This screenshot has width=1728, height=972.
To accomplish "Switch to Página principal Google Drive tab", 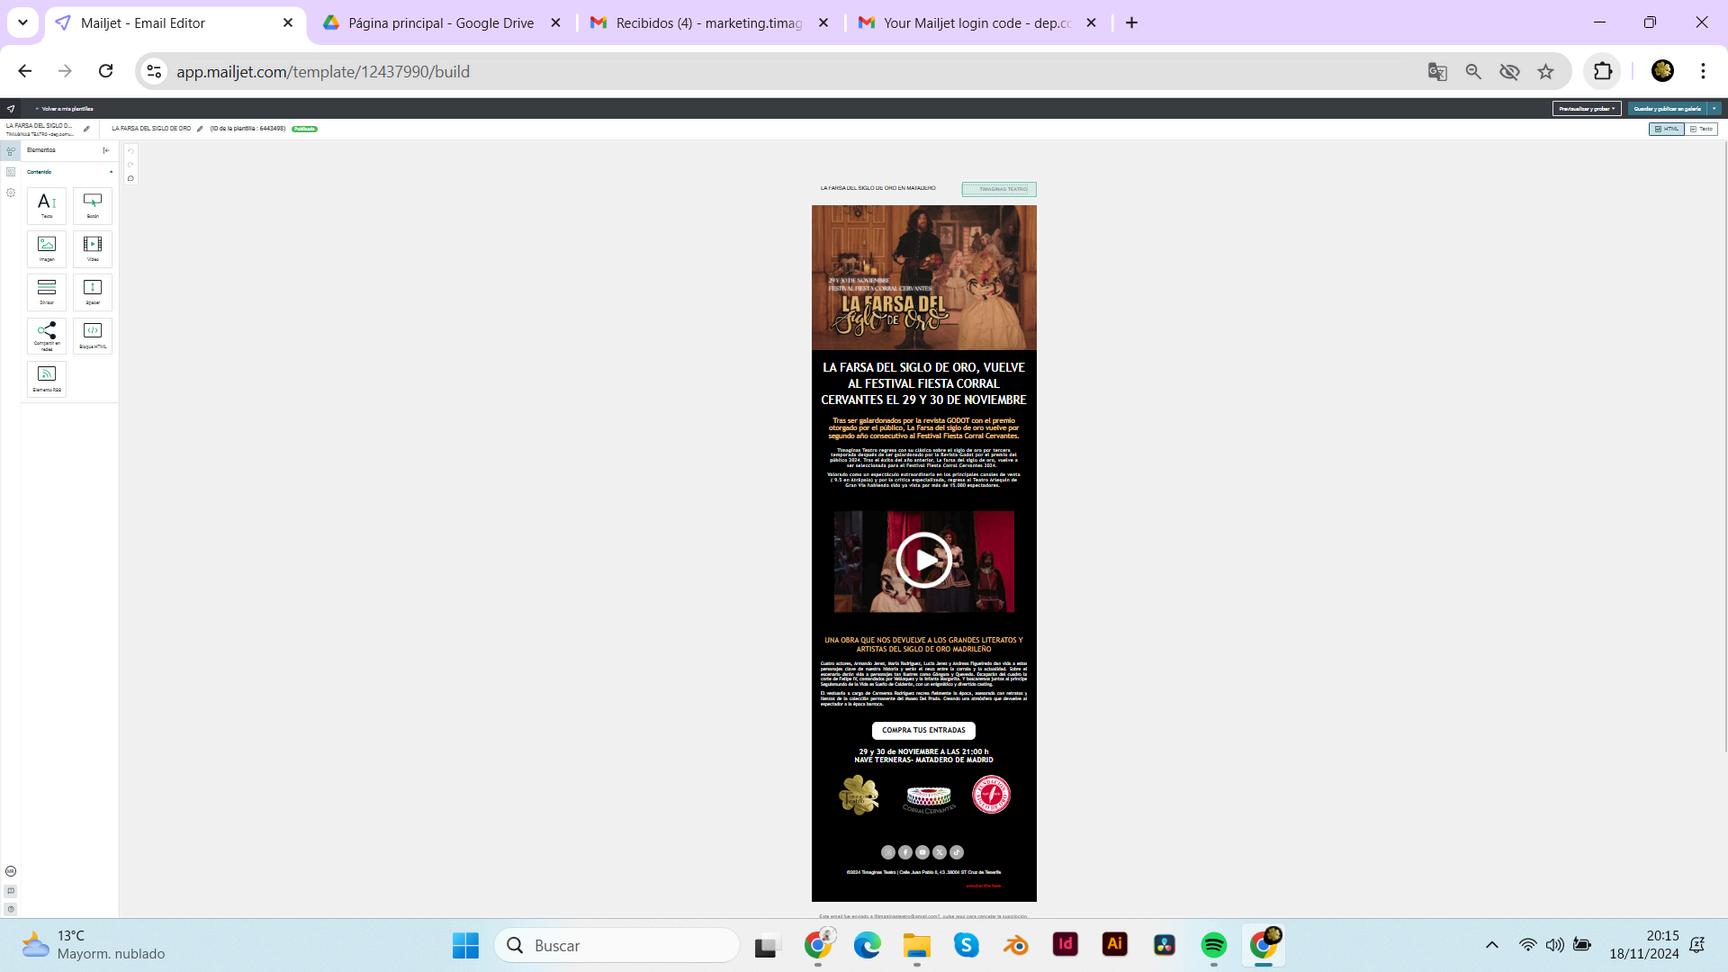I will coord(441,22).
